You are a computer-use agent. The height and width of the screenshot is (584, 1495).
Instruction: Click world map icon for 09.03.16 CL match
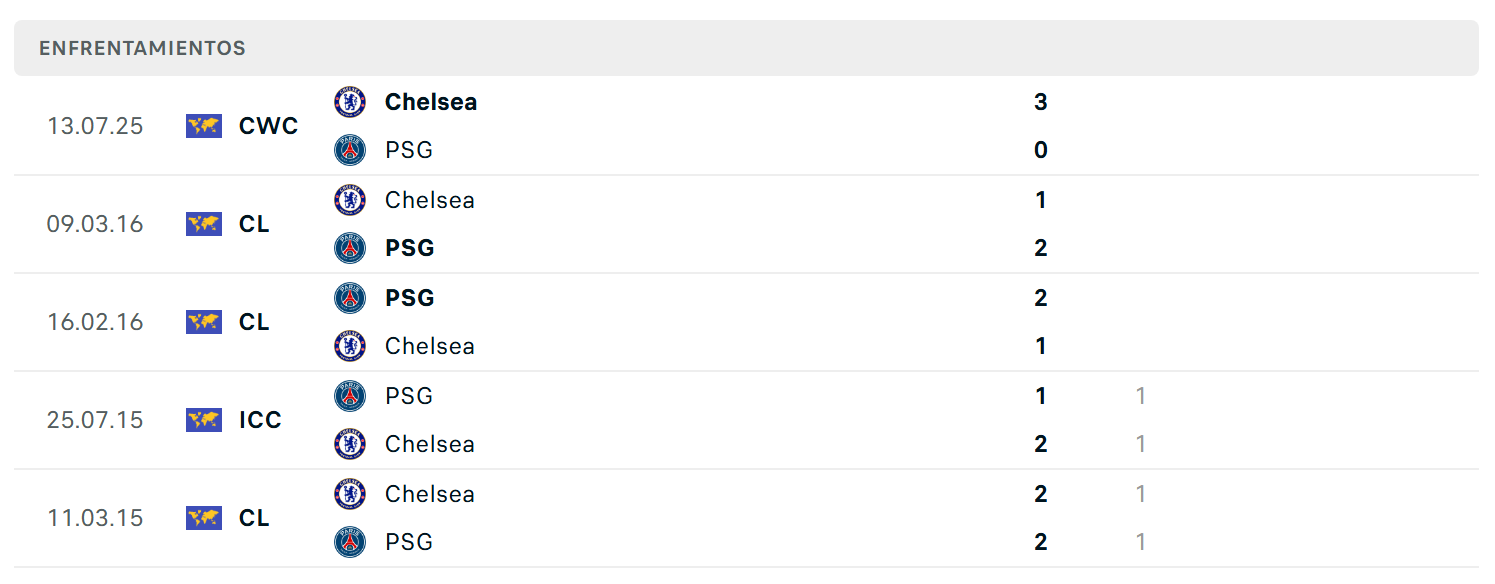(204, 224)
